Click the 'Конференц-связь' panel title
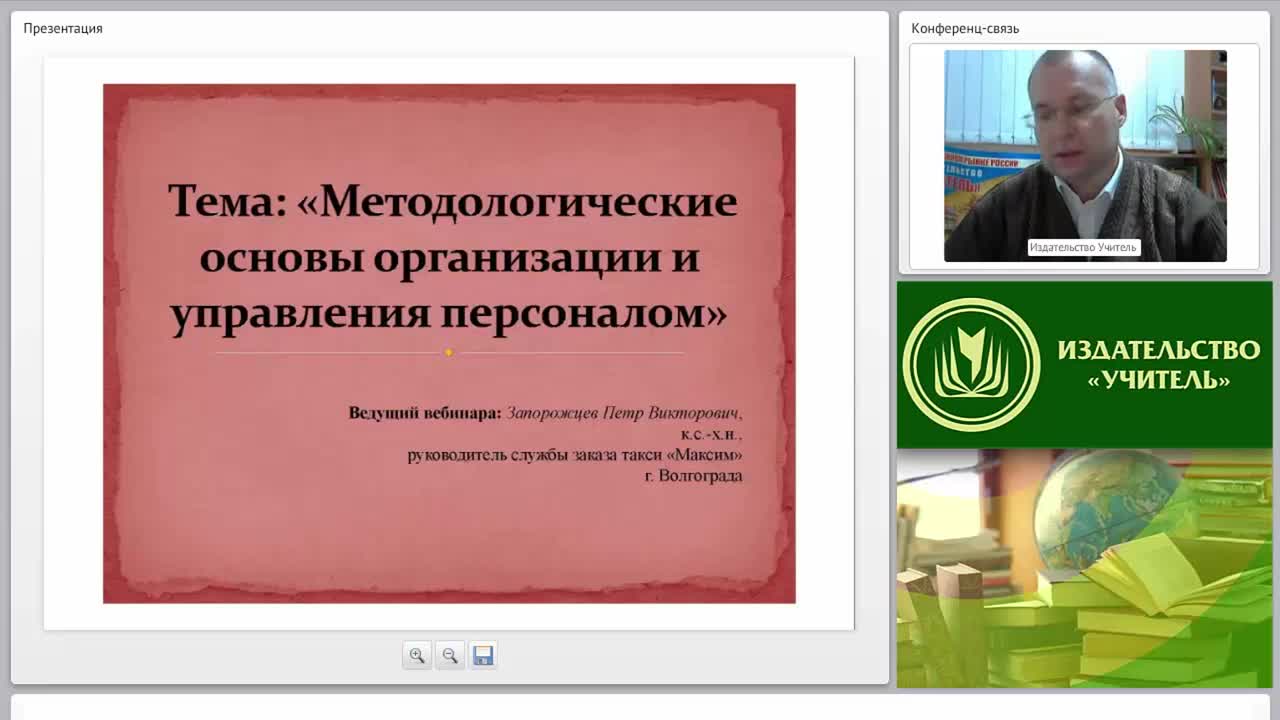1280x720 pixels. pyautogui.click(x=965, y=28)
